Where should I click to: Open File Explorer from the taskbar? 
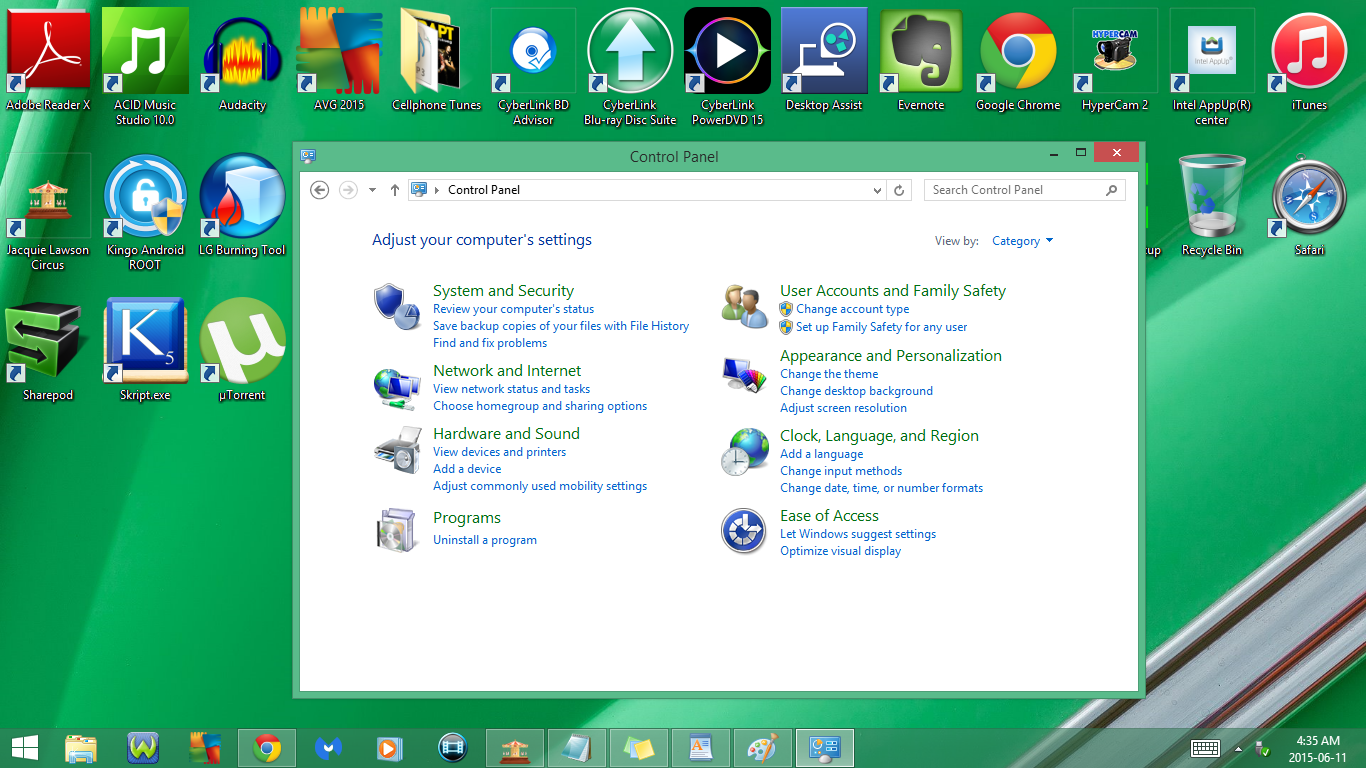click(81, 748)
